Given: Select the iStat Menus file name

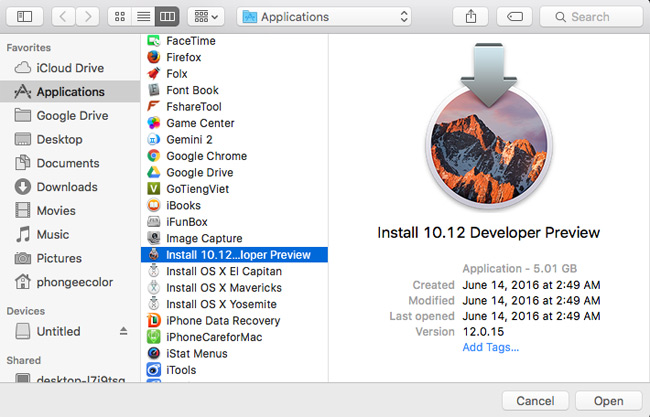Looking at the screenshot, I should pos(197,354).
